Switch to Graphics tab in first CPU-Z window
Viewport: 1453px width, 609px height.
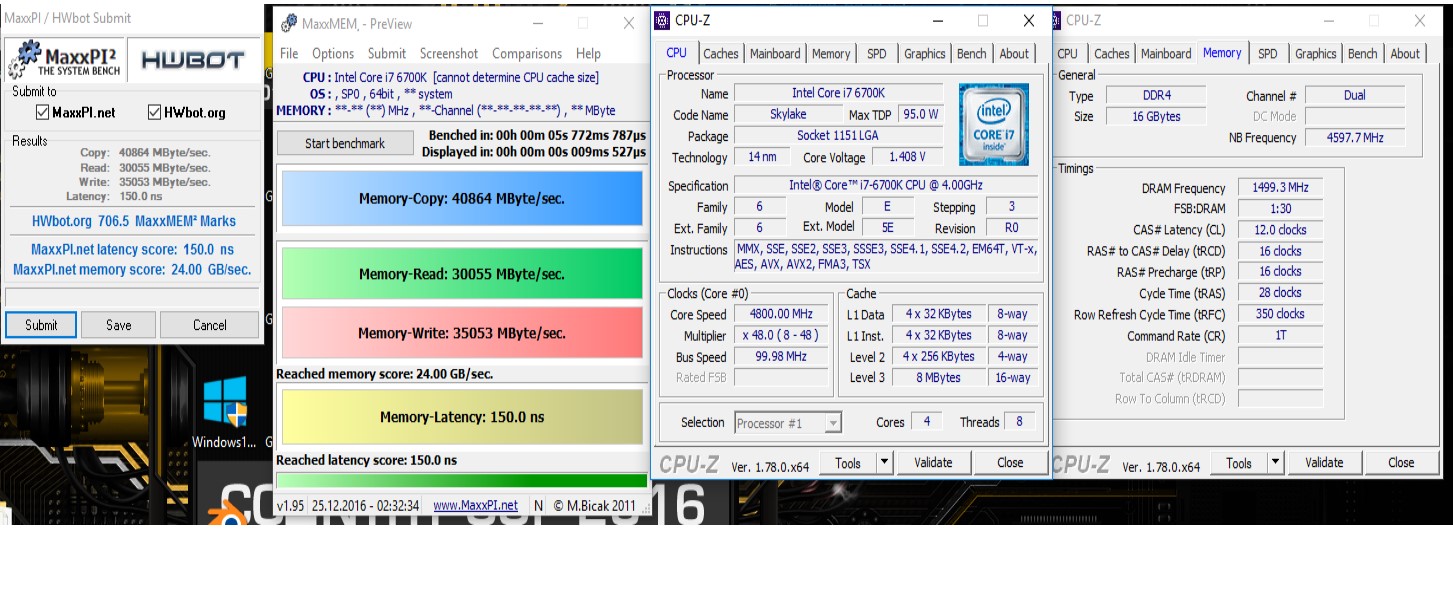(x=925, y=54)
